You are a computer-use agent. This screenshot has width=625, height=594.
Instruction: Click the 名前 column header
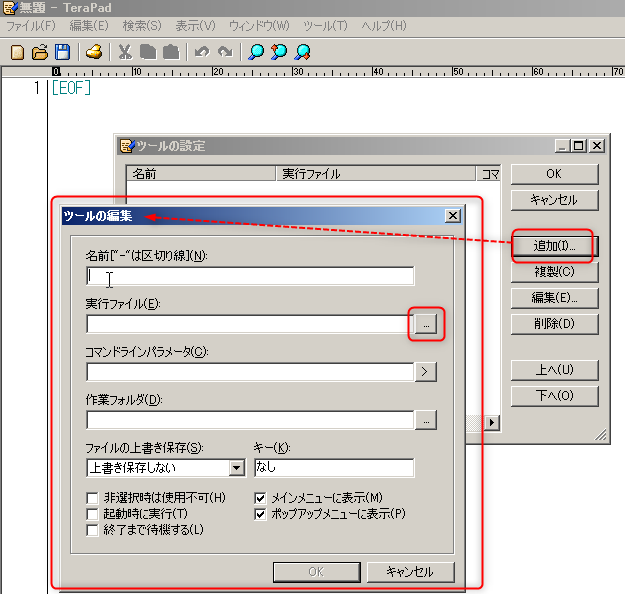point(201,174)
